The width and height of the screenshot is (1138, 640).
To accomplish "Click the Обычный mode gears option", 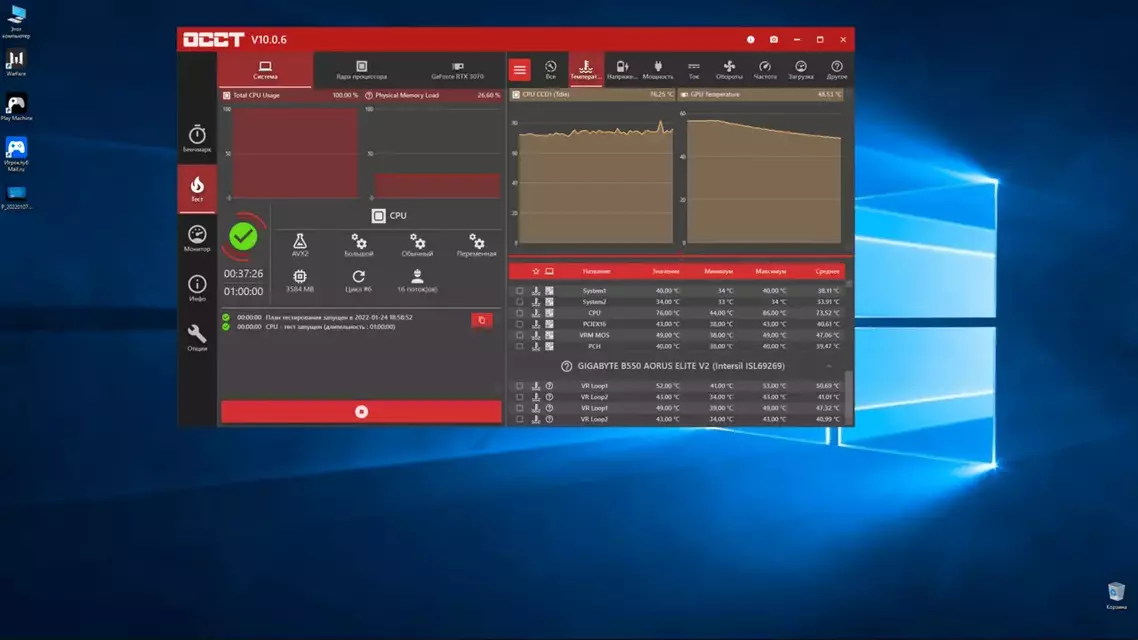I will tap(417, 245).
